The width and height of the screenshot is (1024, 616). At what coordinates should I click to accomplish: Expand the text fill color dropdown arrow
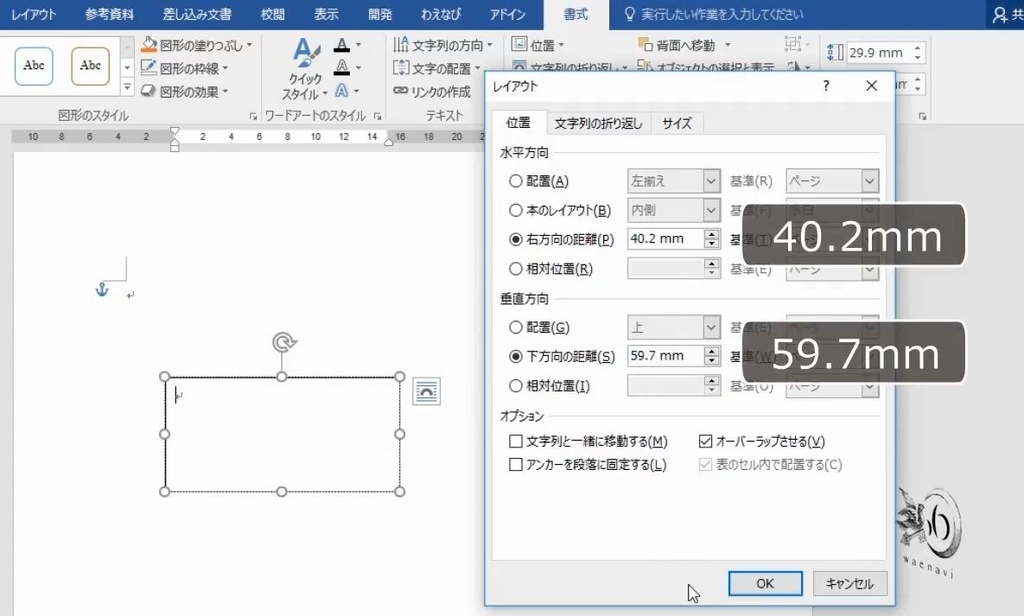pyautogui.click(x=358, y=45)
